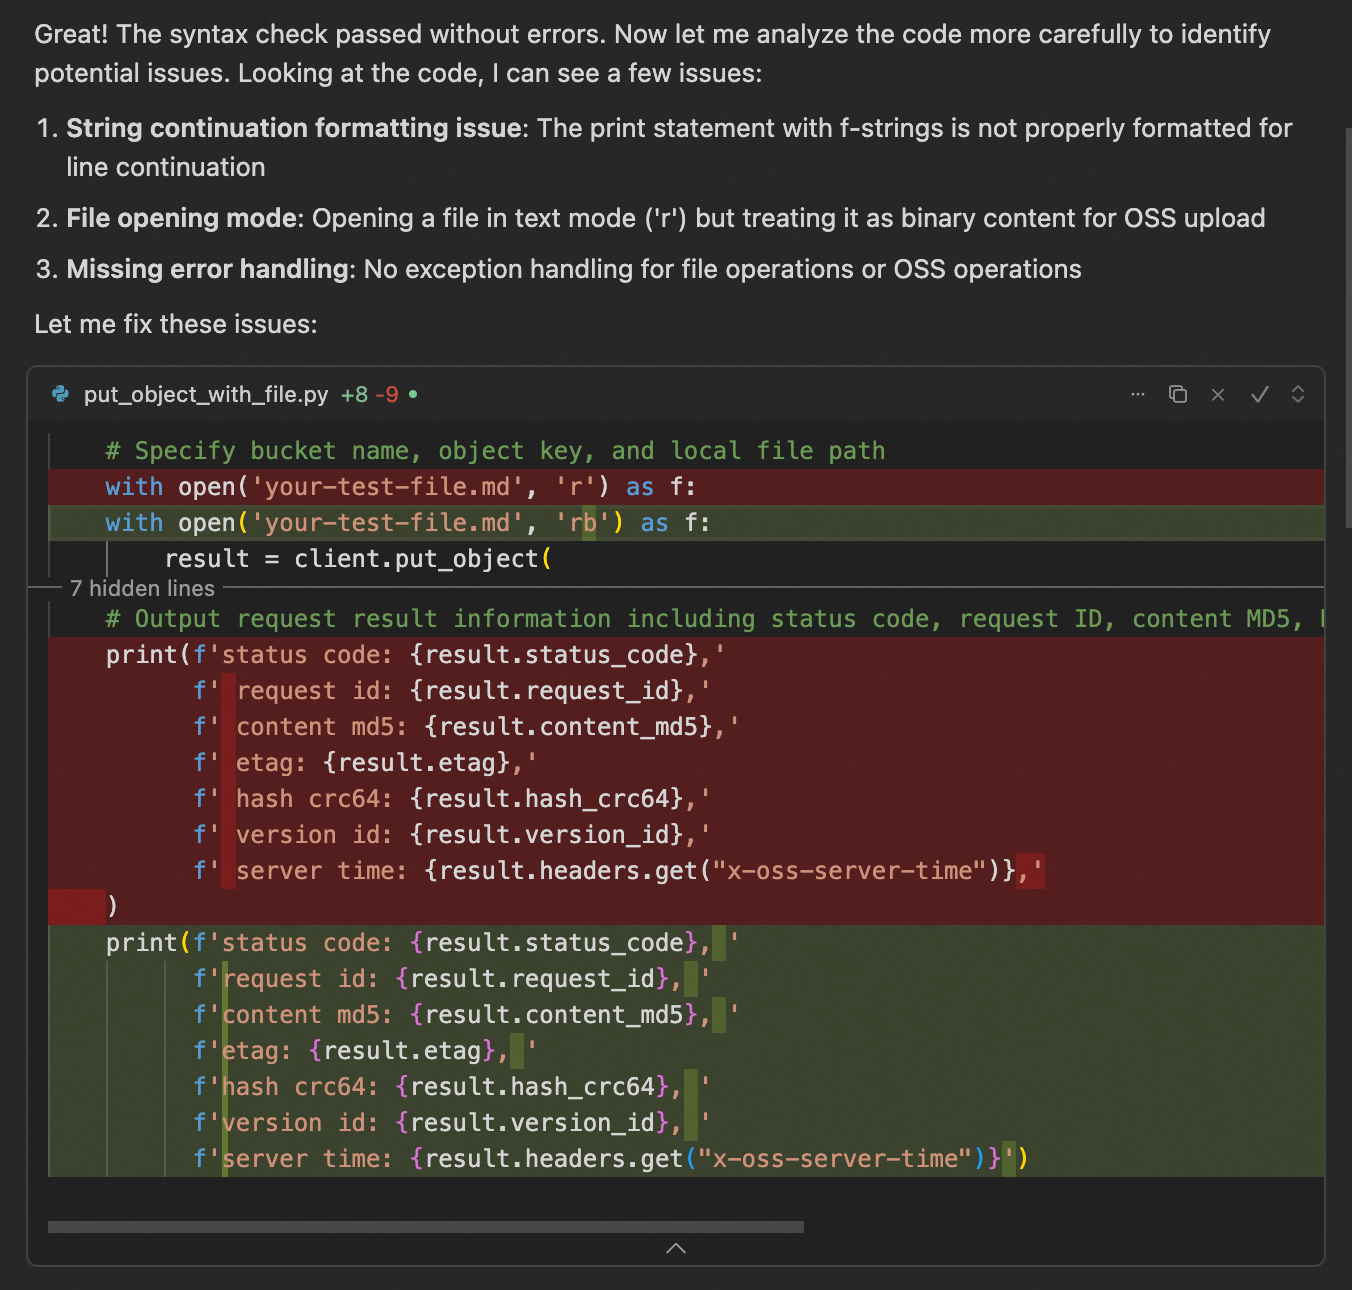Viewport: 1352px width, 1290px height.
Task: Click 'String continuation formatting issue' text
Action: click(294, 128)
